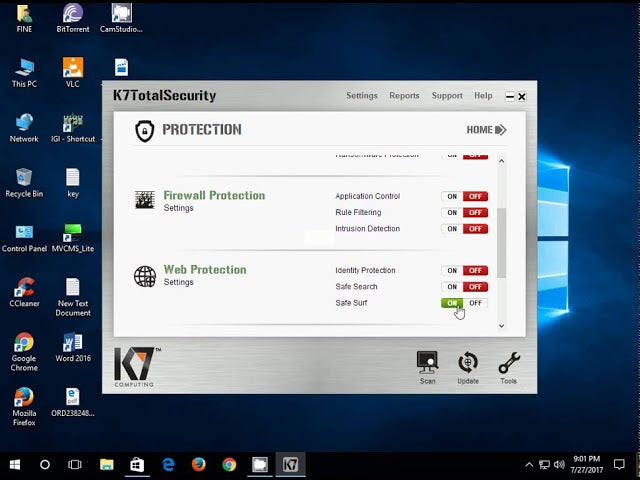640x480 pixels.
Task: Open K7 app from the taskbar
Action: coord(290,465)
